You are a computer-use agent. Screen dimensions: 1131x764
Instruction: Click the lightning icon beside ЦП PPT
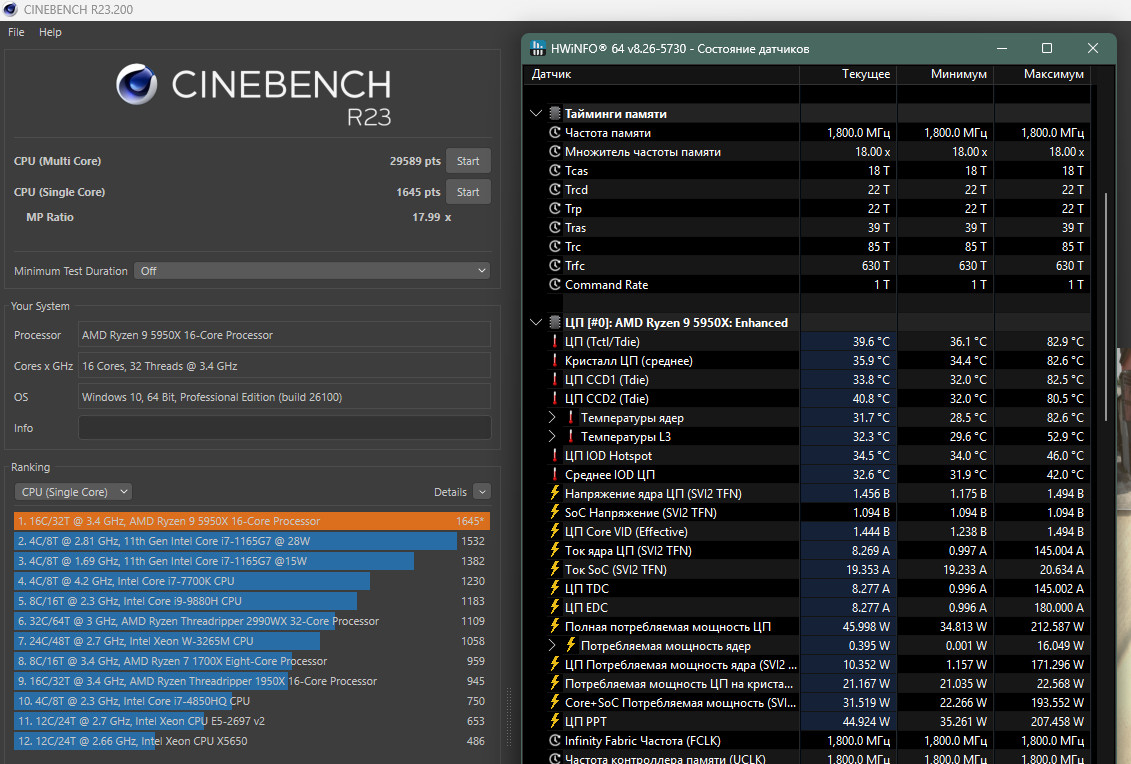coord(555,721)
